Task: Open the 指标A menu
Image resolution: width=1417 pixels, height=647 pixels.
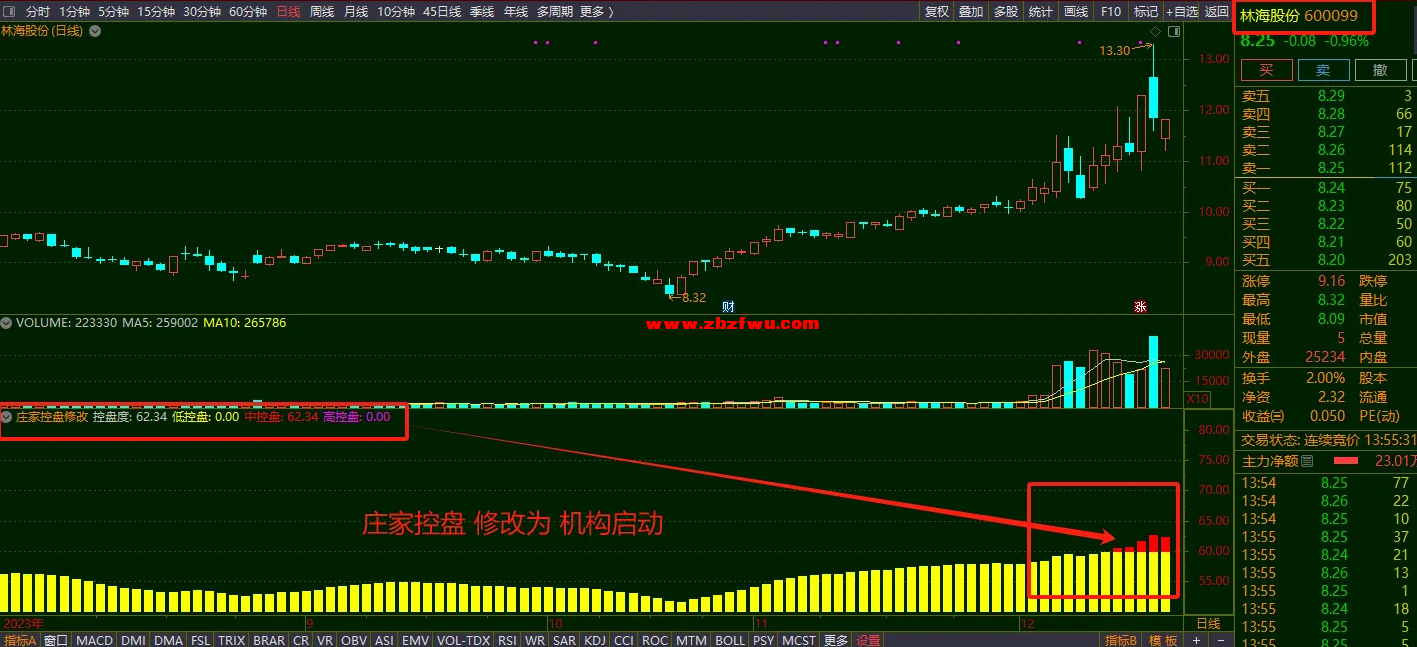Action: pyautogui.click(x=20, y=640)
